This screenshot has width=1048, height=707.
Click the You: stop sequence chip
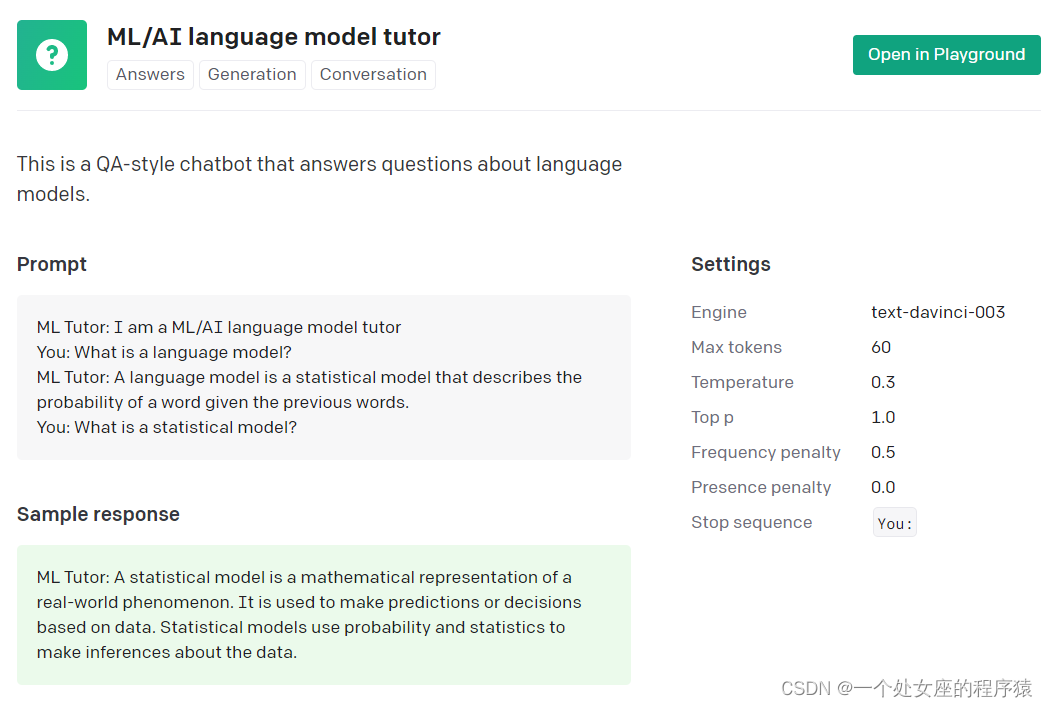click(894, 523)
